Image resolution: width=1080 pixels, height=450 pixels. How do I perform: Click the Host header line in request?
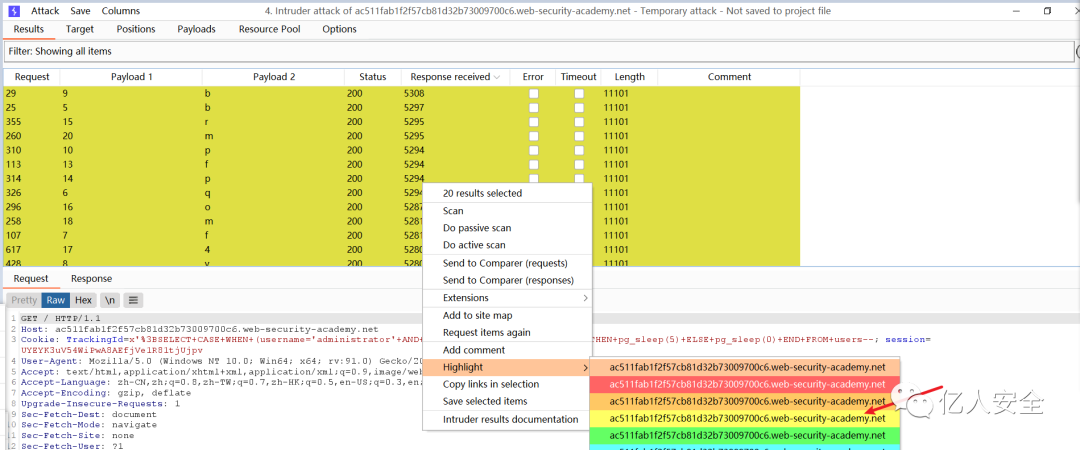pyautogui.click(x=200, y=329)
